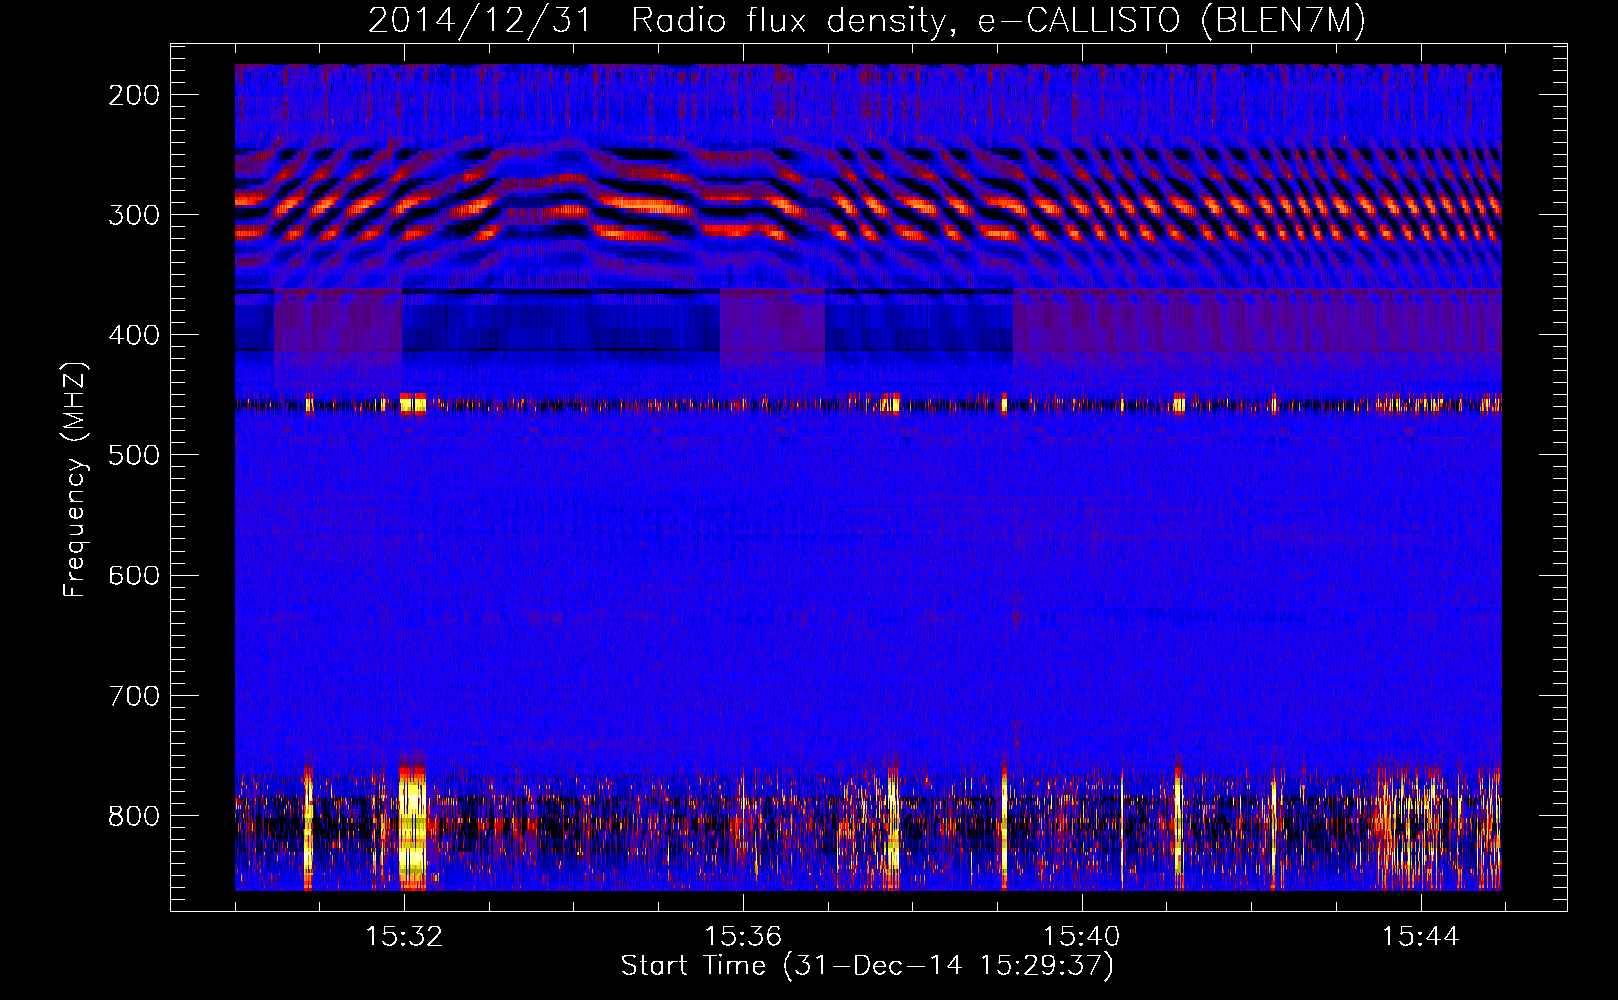This screenshot has height=1000, width=1618.
Task: Click the 15:44 time tick label
Action: coord(1421,937)
